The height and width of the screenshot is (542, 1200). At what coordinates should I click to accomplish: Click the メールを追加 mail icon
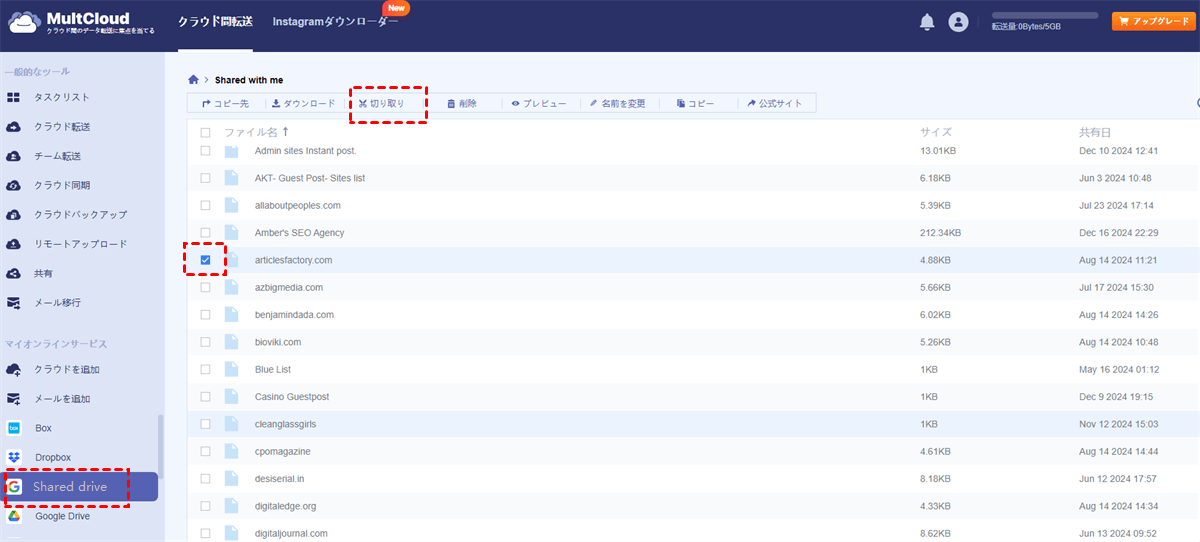click(x=14, y=399)
